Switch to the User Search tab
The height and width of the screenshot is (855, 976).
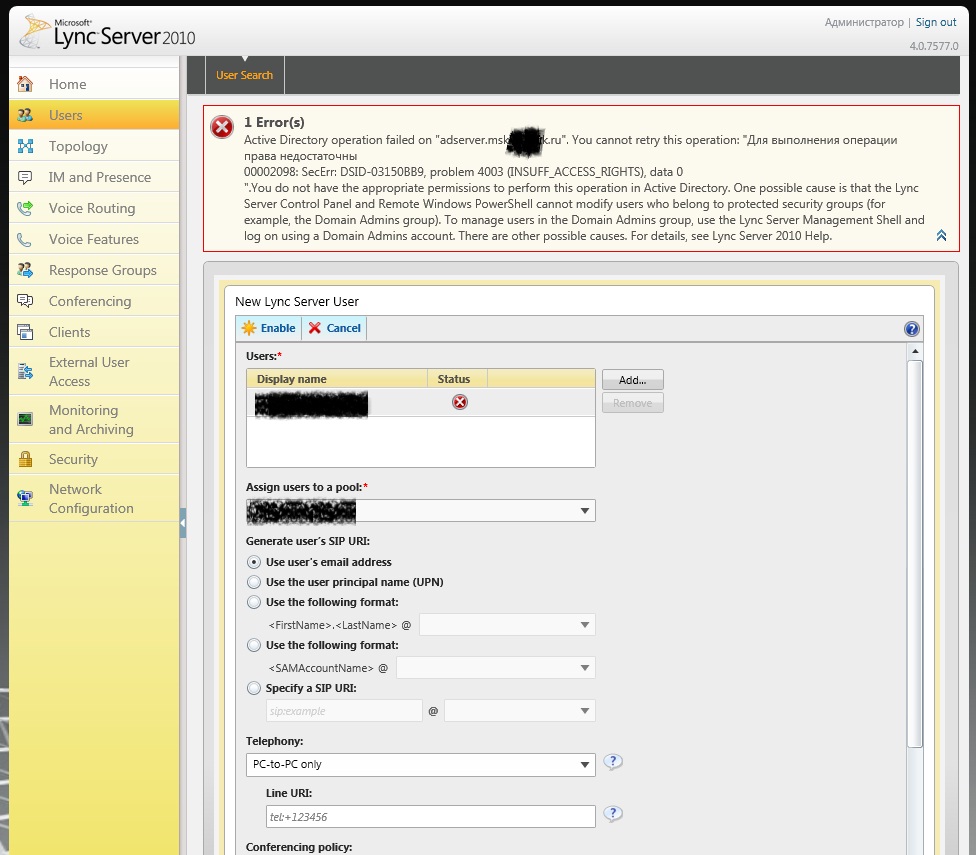(245, 75)
